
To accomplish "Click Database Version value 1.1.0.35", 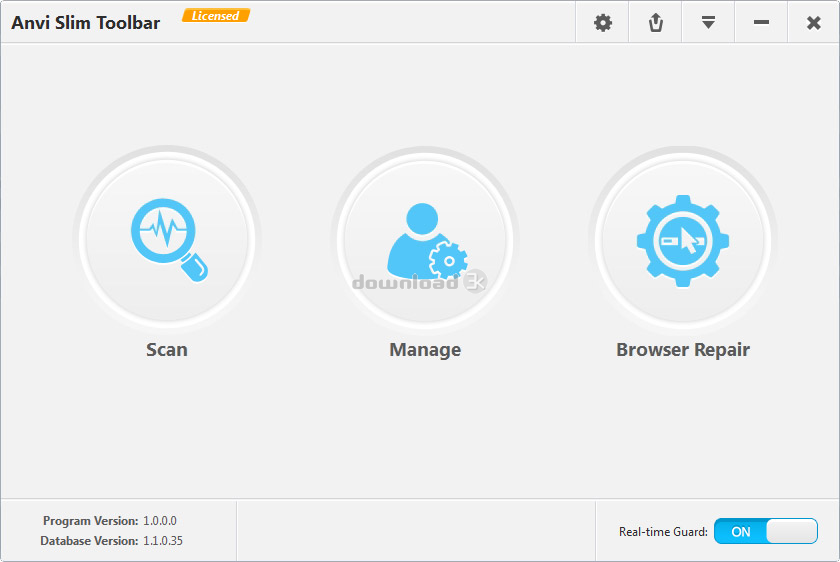I will 163,541.
